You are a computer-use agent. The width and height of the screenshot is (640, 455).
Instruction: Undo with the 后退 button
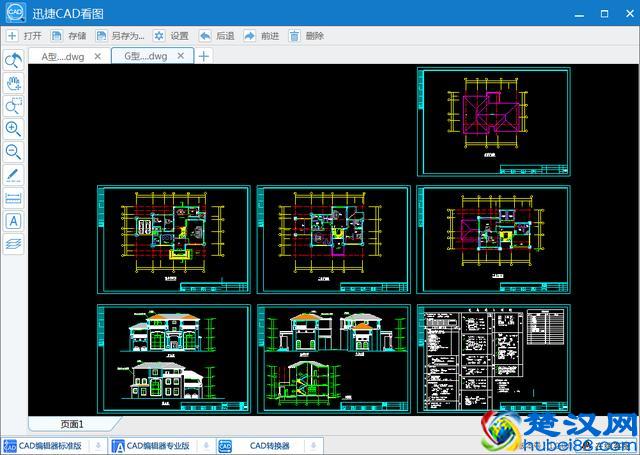[x=217, y=36]
